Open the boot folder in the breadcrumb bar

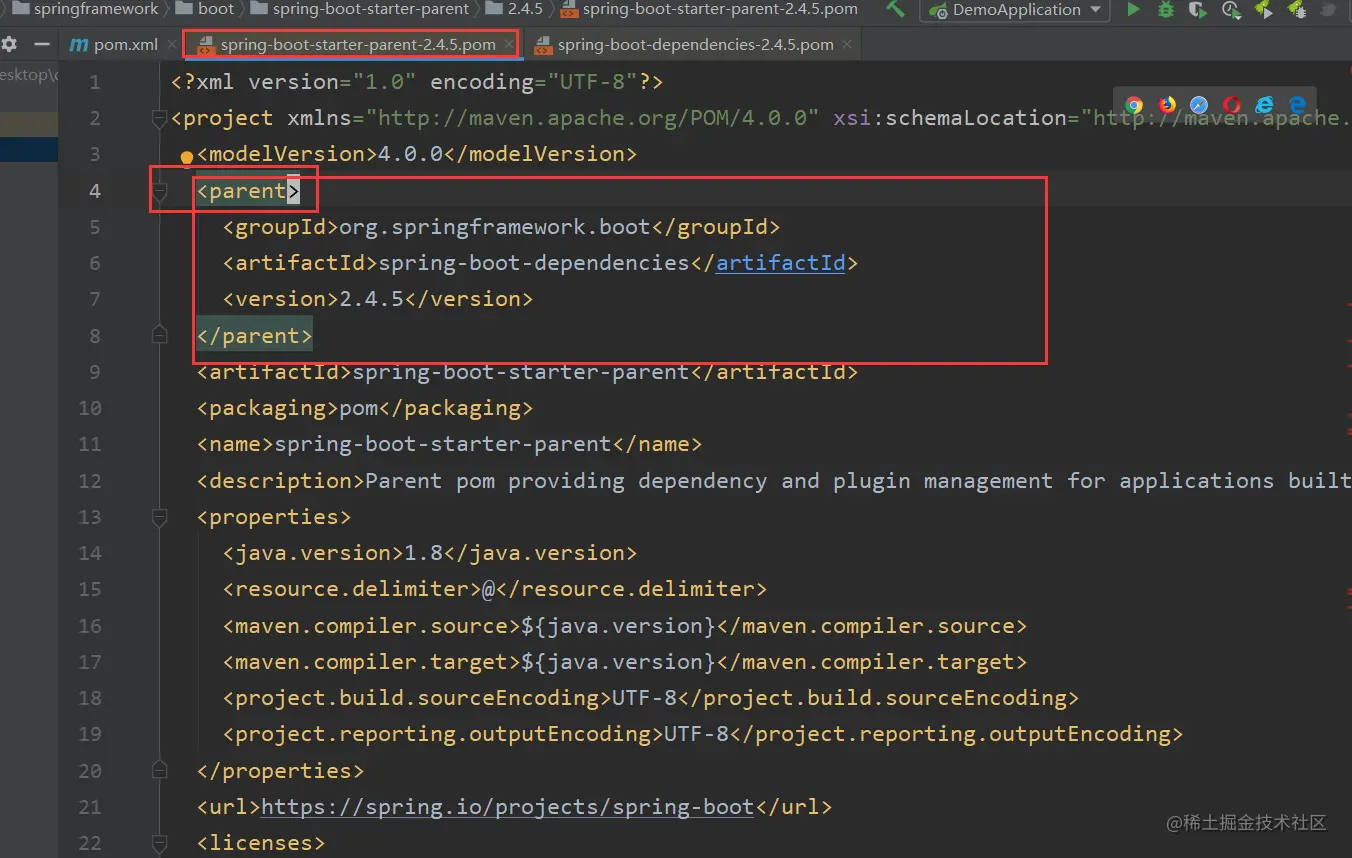point(207,10)
